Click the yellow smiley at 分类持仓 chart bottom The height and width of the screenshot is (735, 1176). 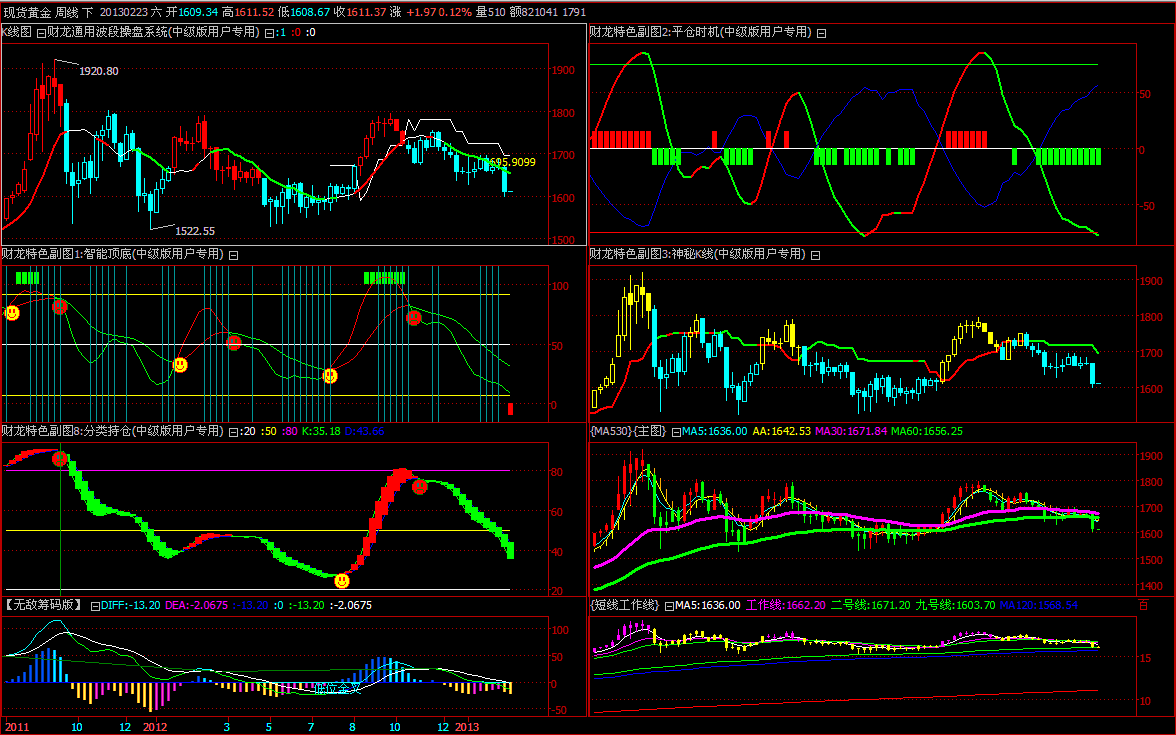pyautogui.click(x=342, y=580)
